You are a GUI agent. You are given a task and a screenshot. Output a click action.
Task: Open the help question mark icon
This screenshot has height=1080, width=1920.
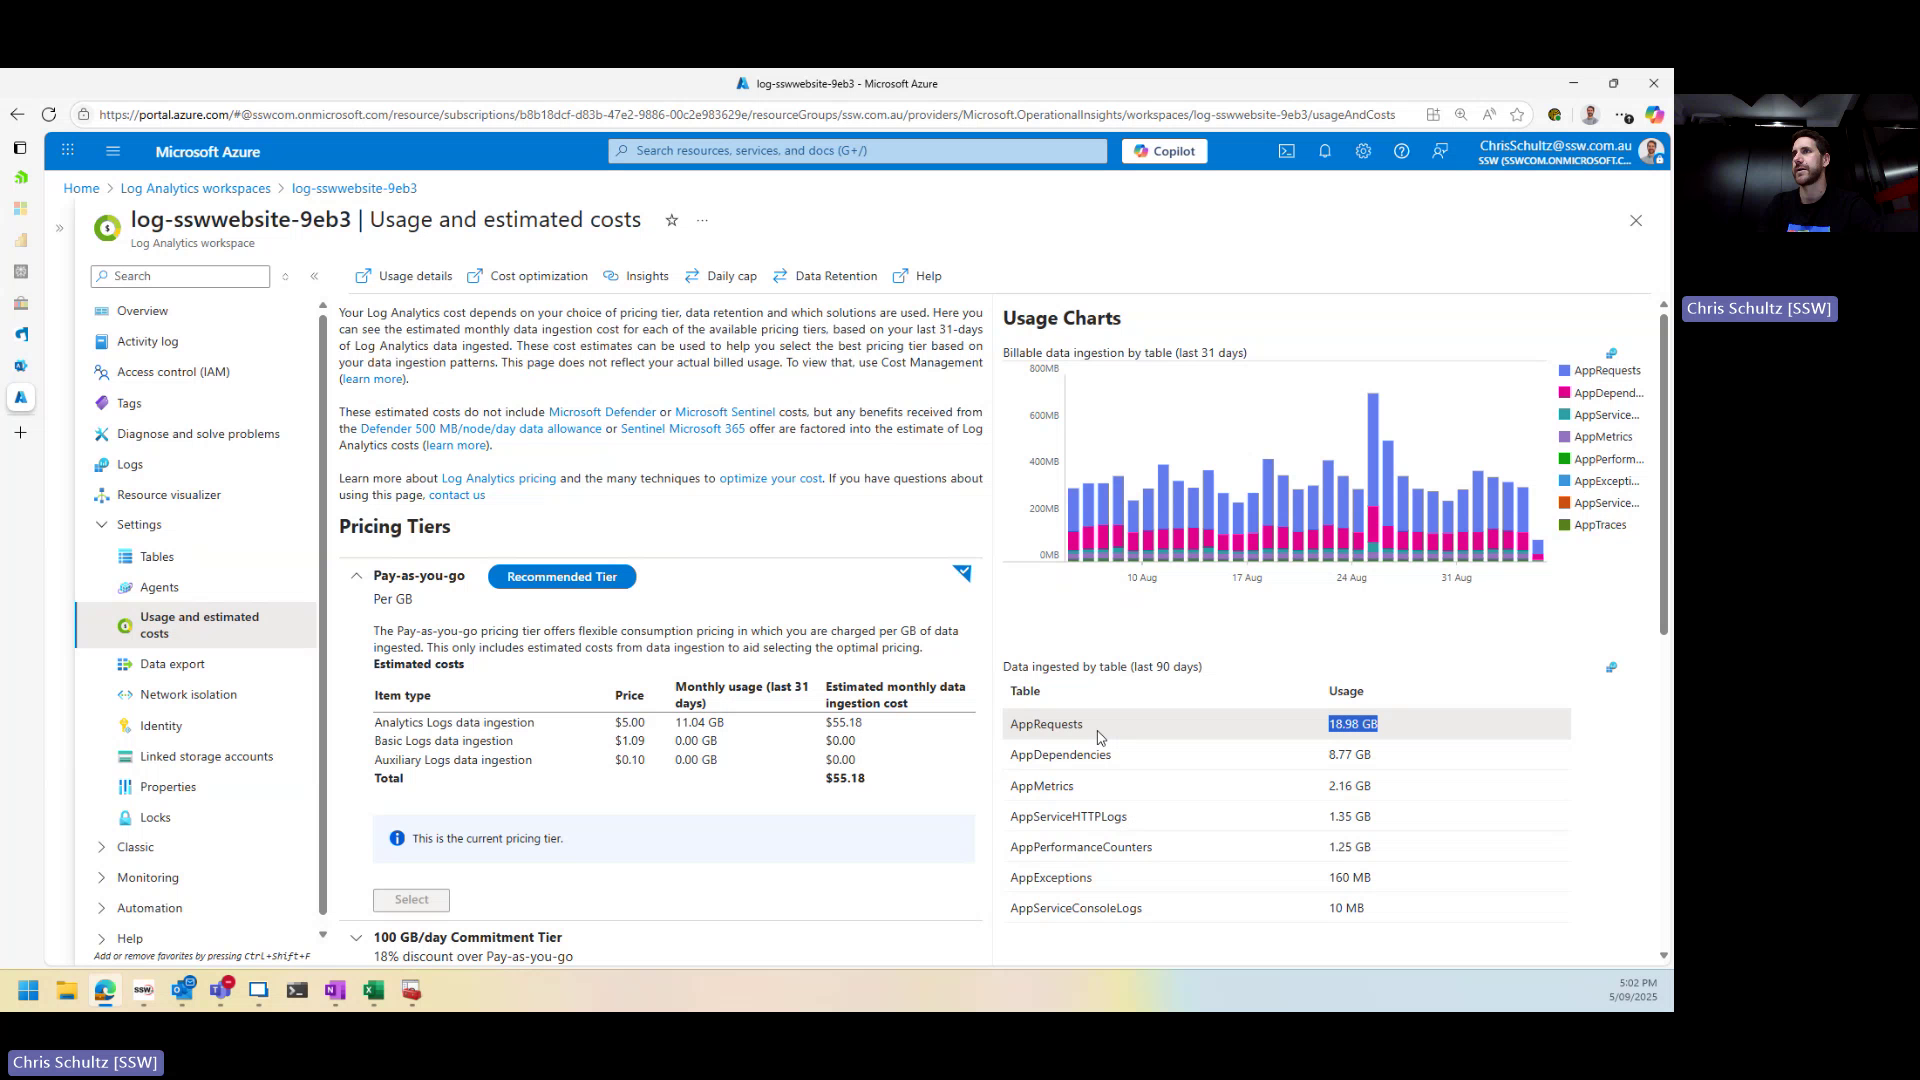click(1402, 151)
